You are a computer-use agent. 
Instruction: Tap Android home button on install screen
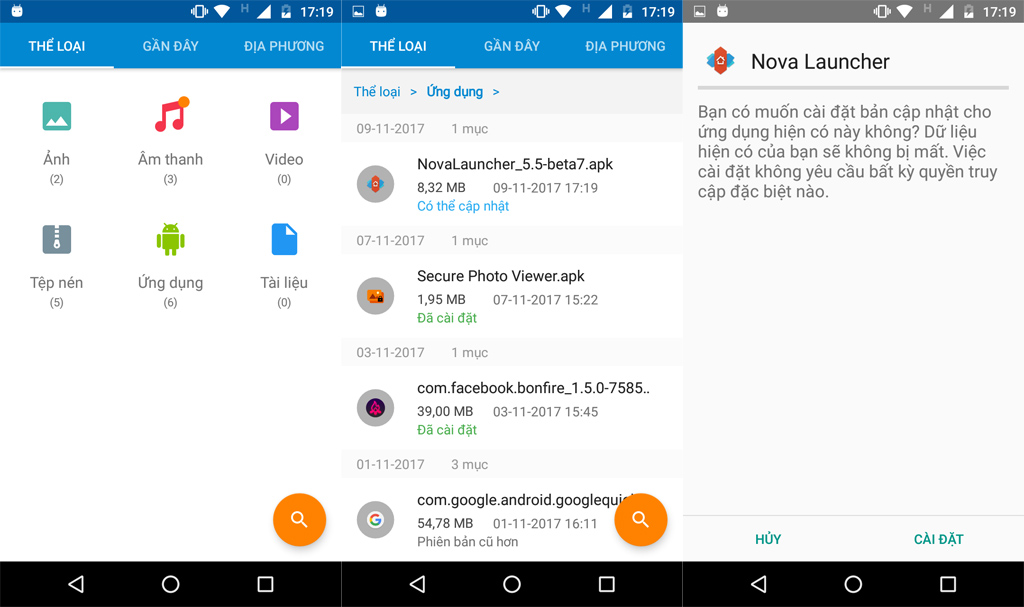coord(853,583)
